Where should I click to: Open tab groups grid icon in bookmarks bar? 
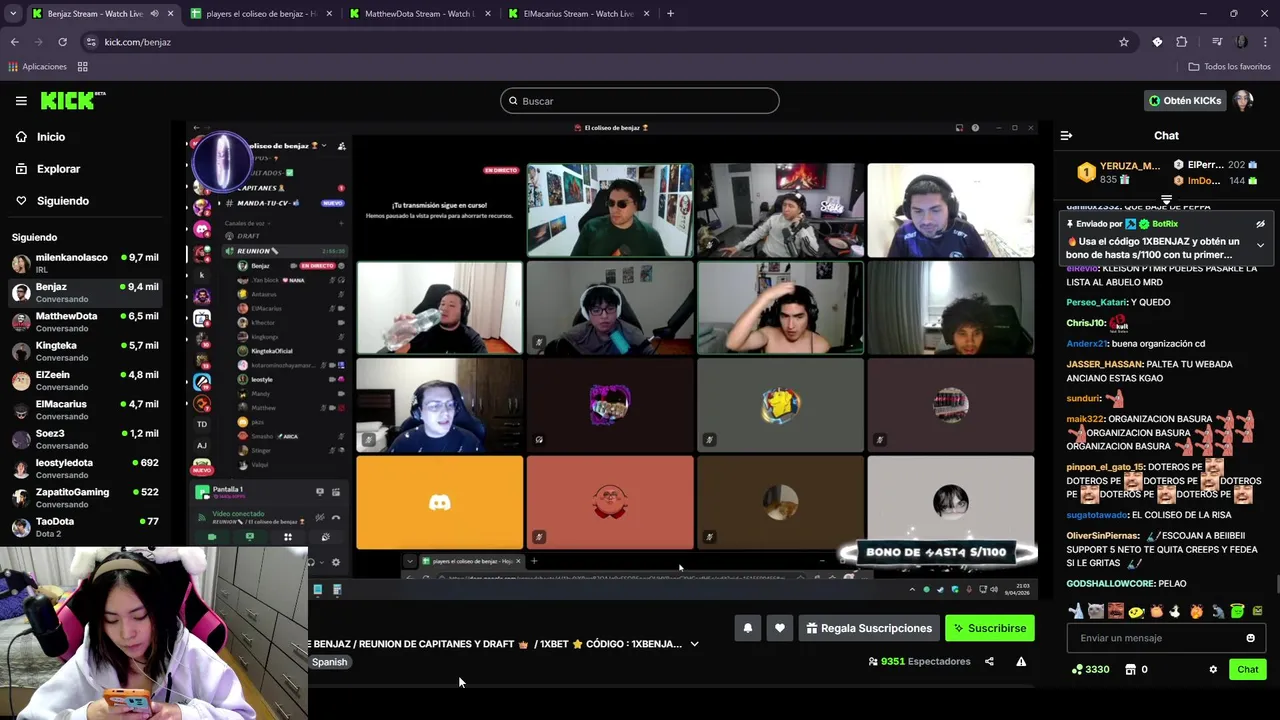pyautogui.click(x=83, y=67)
